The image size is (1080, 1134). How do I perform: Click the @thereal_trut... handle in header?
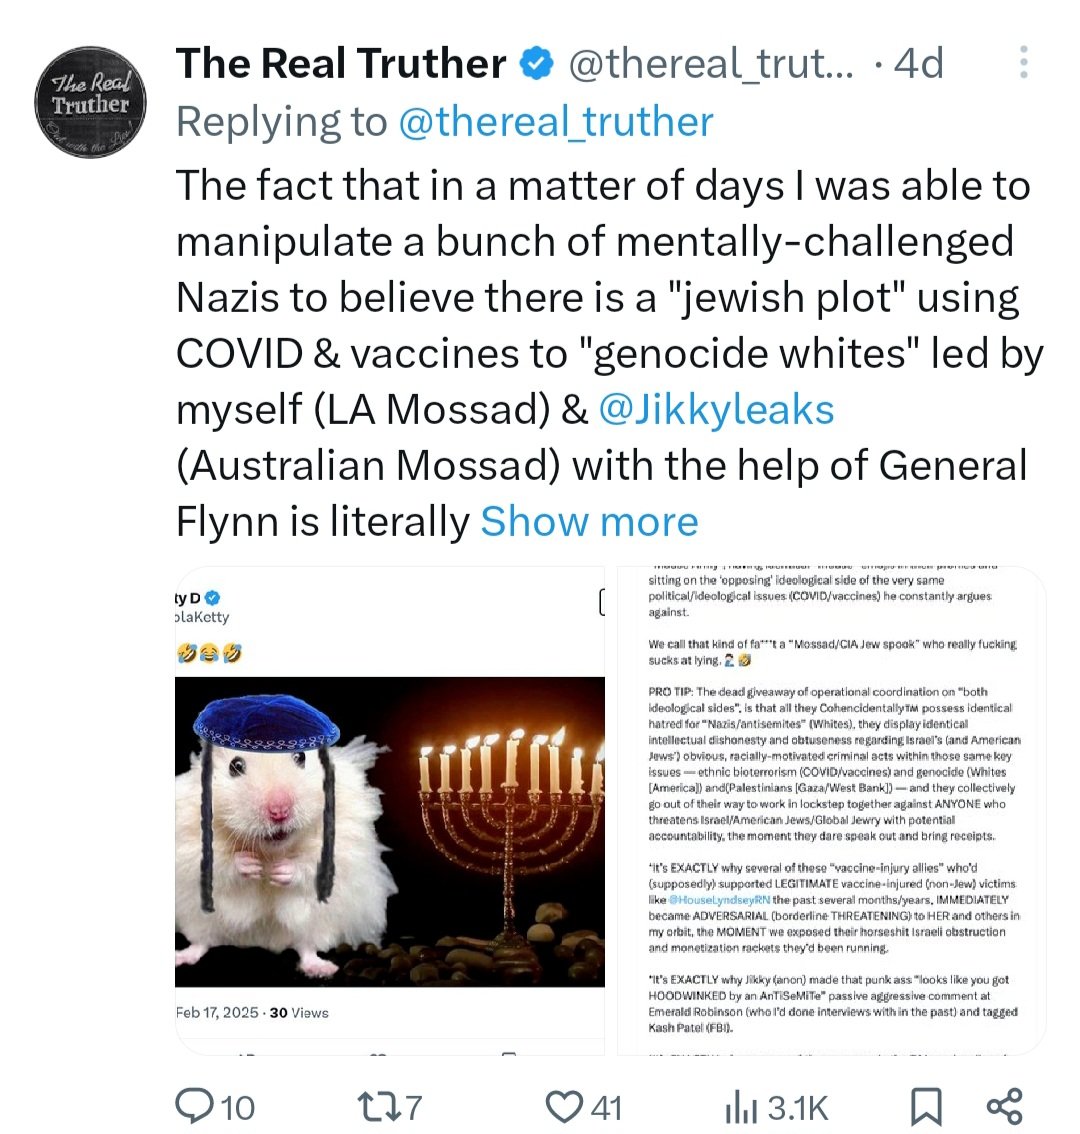click(x=711, y=65)
